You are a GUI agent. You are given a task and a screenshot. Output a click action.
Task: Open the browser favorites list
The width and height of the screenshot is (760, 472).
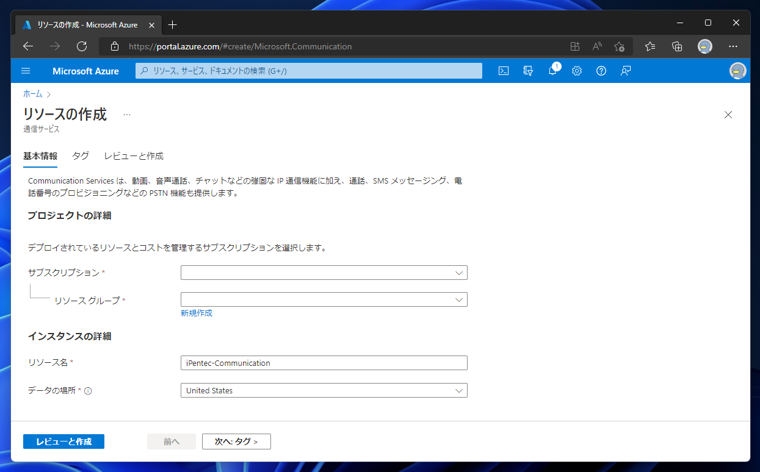(650, 47)
